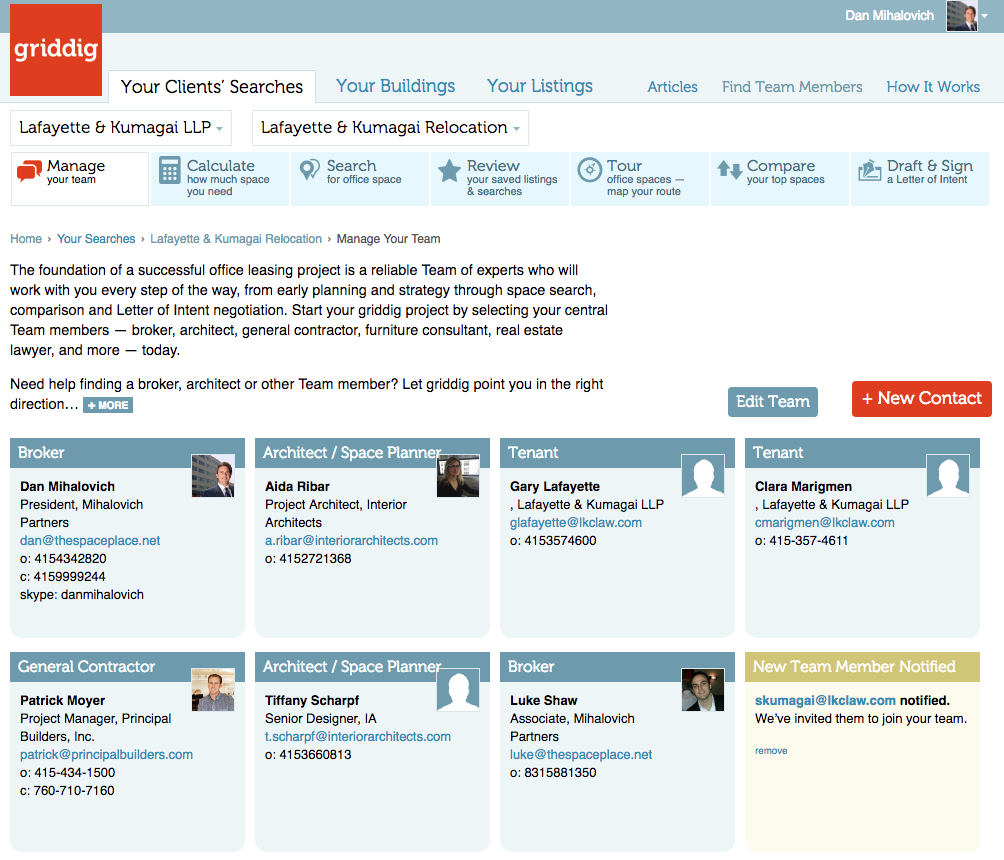Click Clara Marigmen name
Screen dimensions: 1004x860
coord(803,487)
